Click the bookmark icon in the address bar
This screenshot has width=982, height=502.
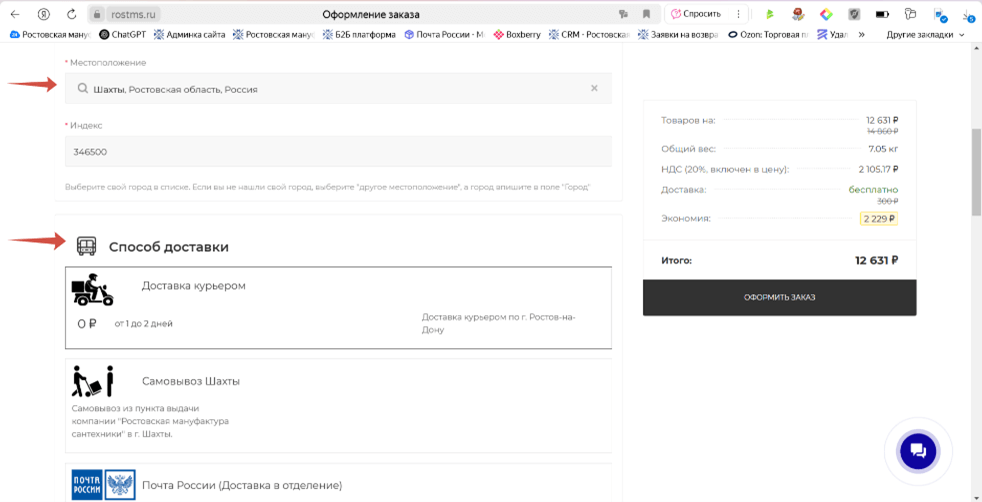coord(647,14)
